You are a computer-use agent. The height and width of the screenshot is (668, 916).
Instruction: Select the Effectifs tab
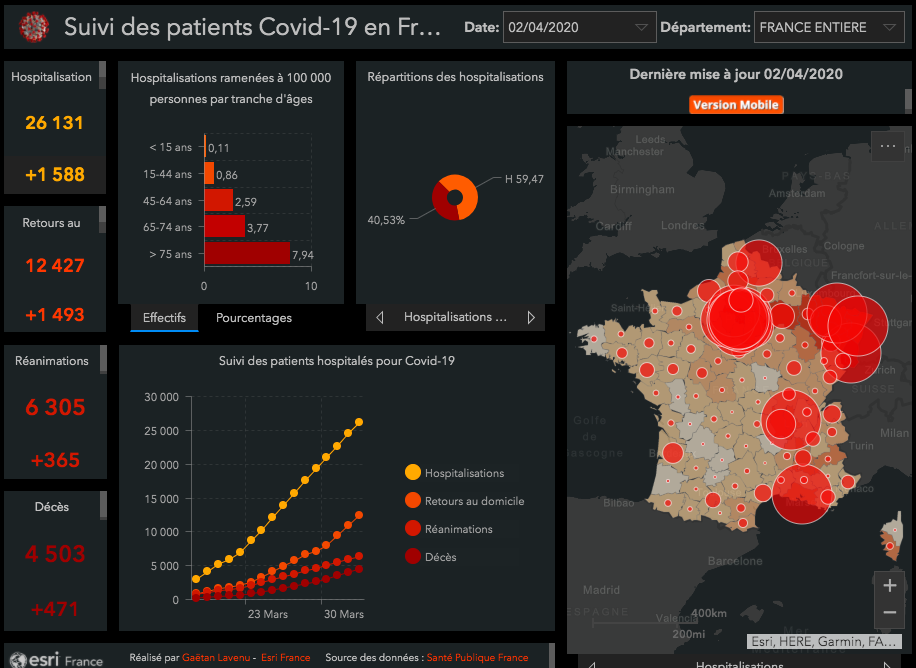pos(164,318)
